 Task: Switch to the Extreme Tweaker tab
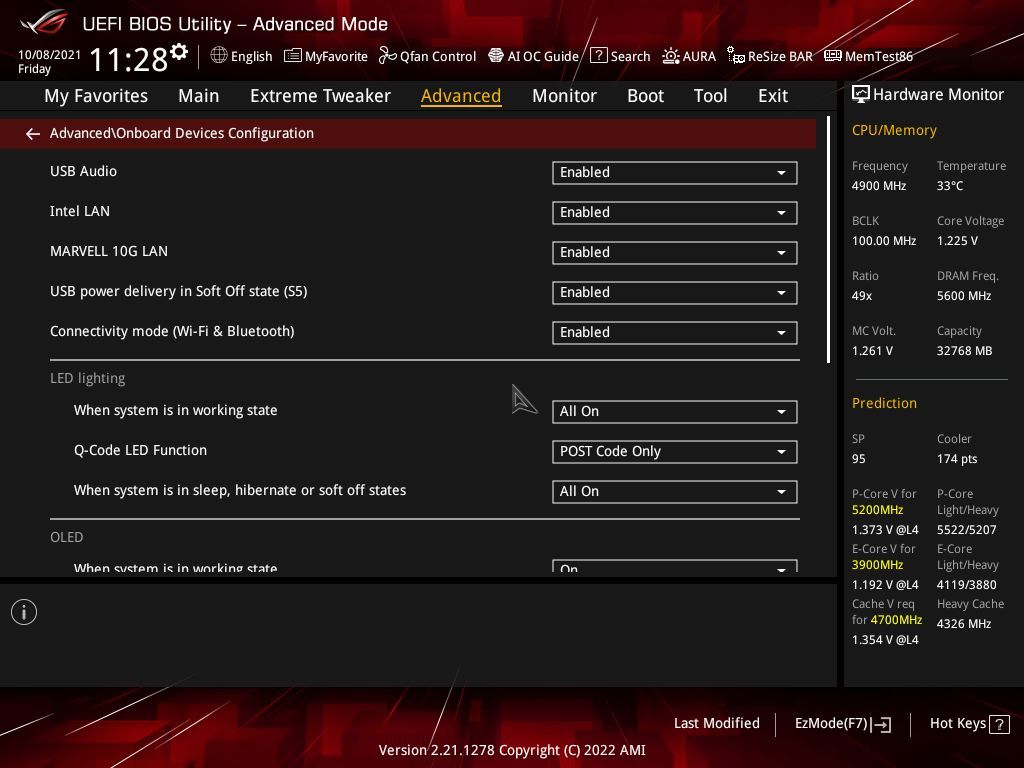click(320, 96)
